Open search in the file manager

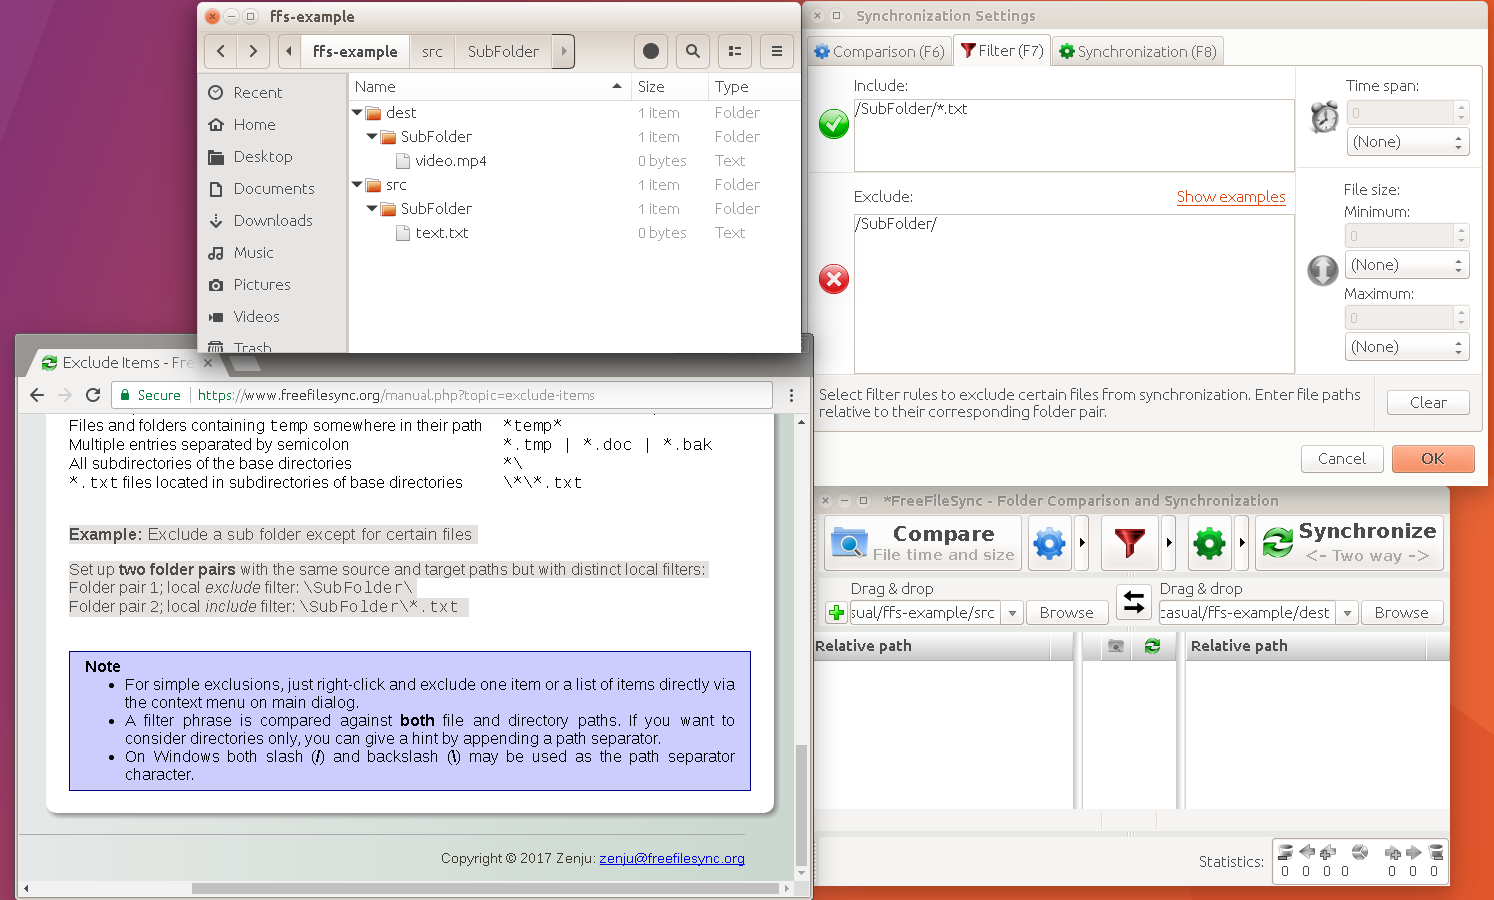point(693,51)
